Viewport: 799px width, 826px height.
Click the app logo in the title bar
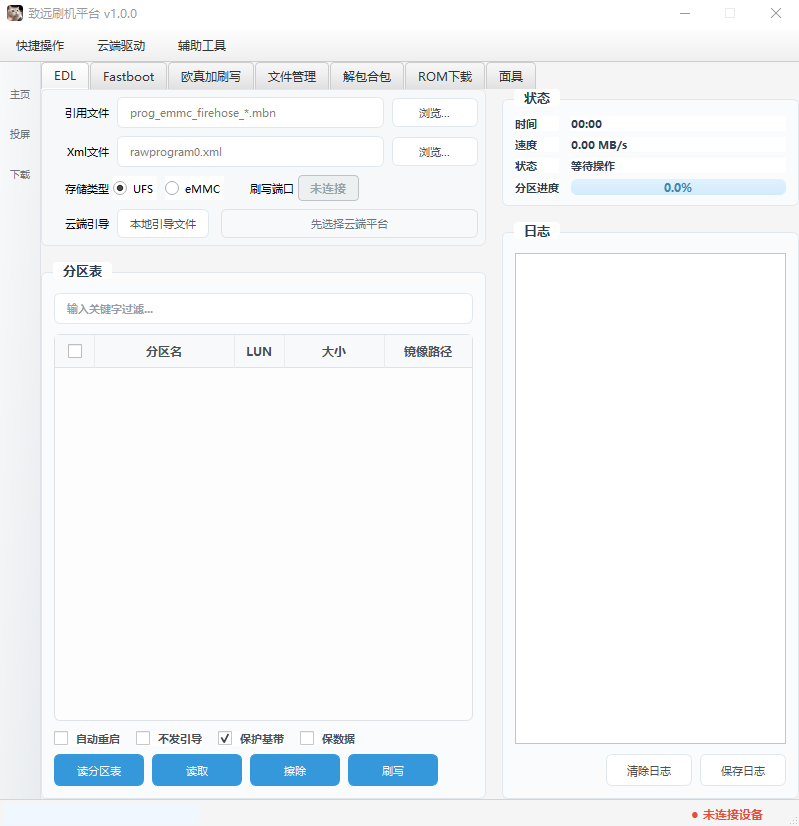[15, 14]
